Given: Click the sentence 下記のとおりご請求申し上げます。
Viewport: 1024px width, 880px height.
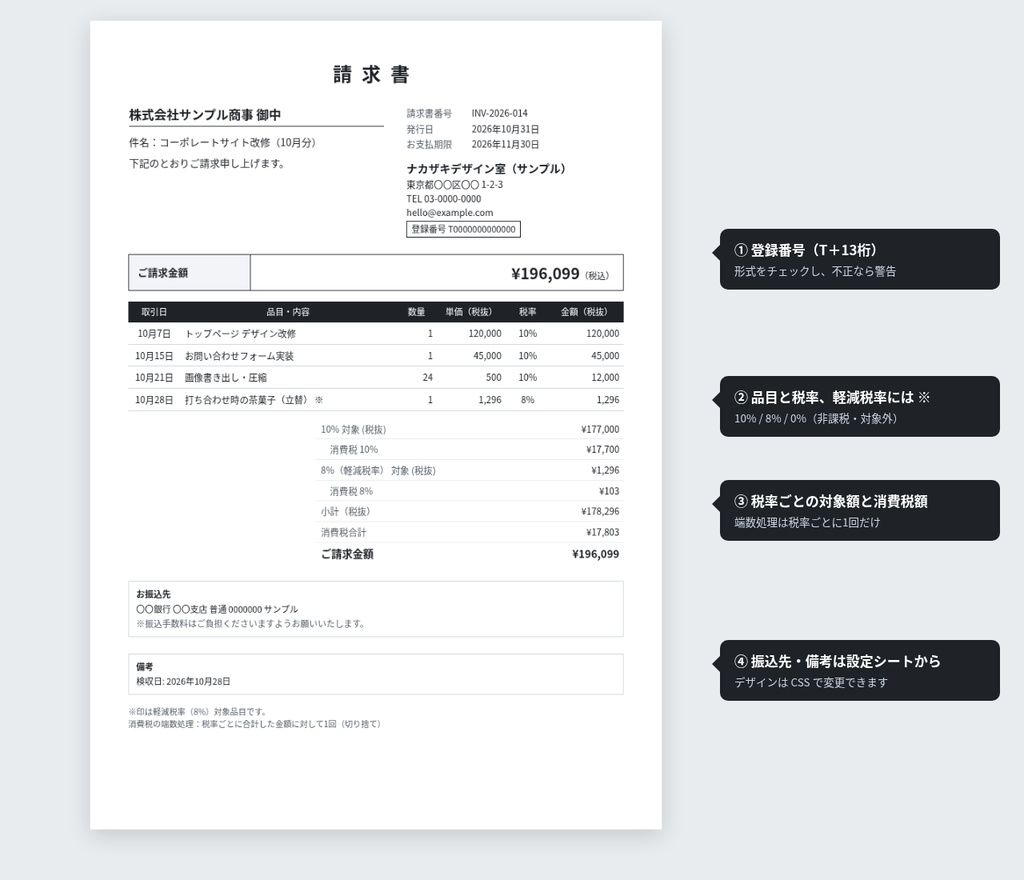Looking at the screenshot, I should coord(208,163).
